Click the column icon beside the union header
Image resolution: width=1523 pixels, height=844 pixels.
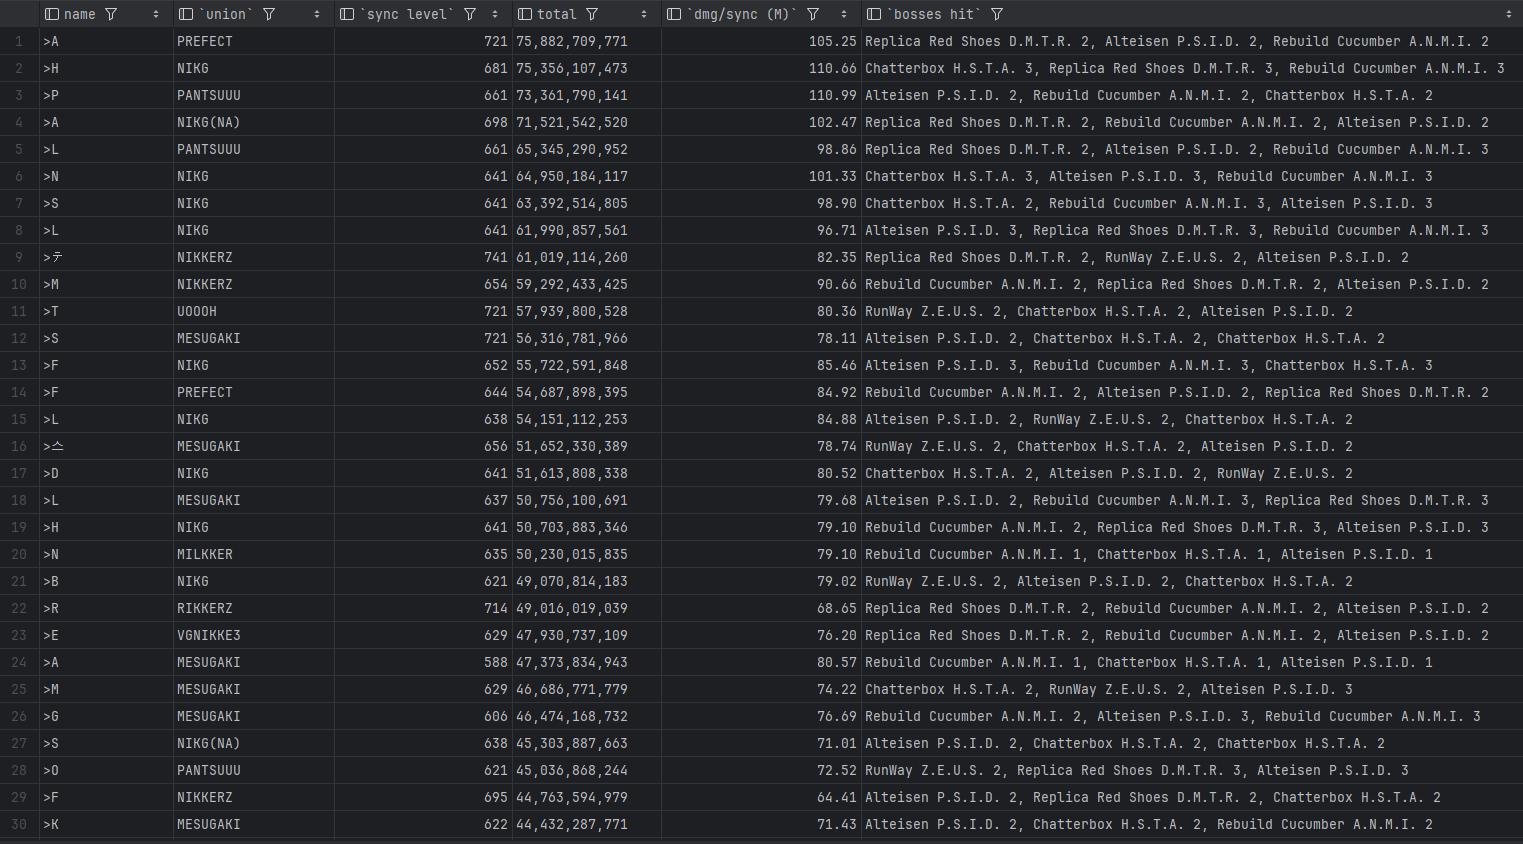click(185, 14)
